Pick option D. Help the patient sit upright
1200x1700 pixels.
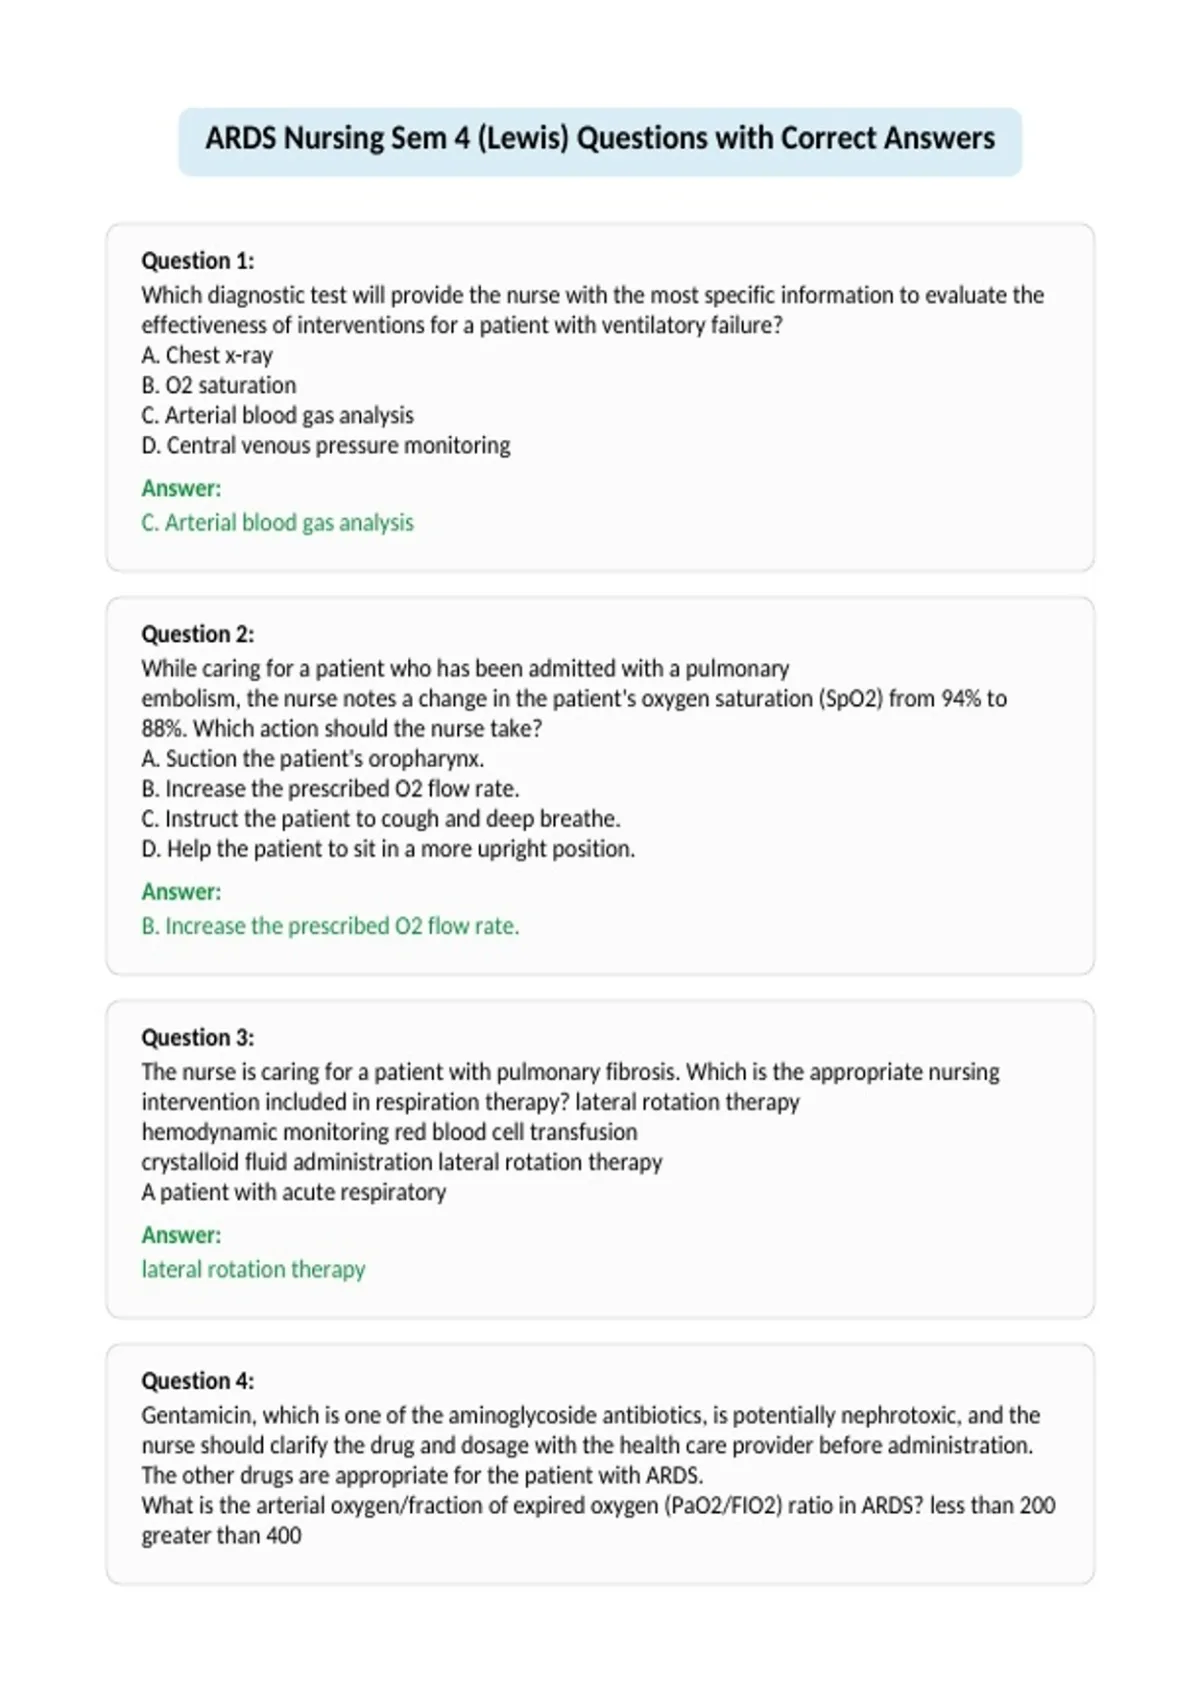pyautogui.click(x=388, y=848)
